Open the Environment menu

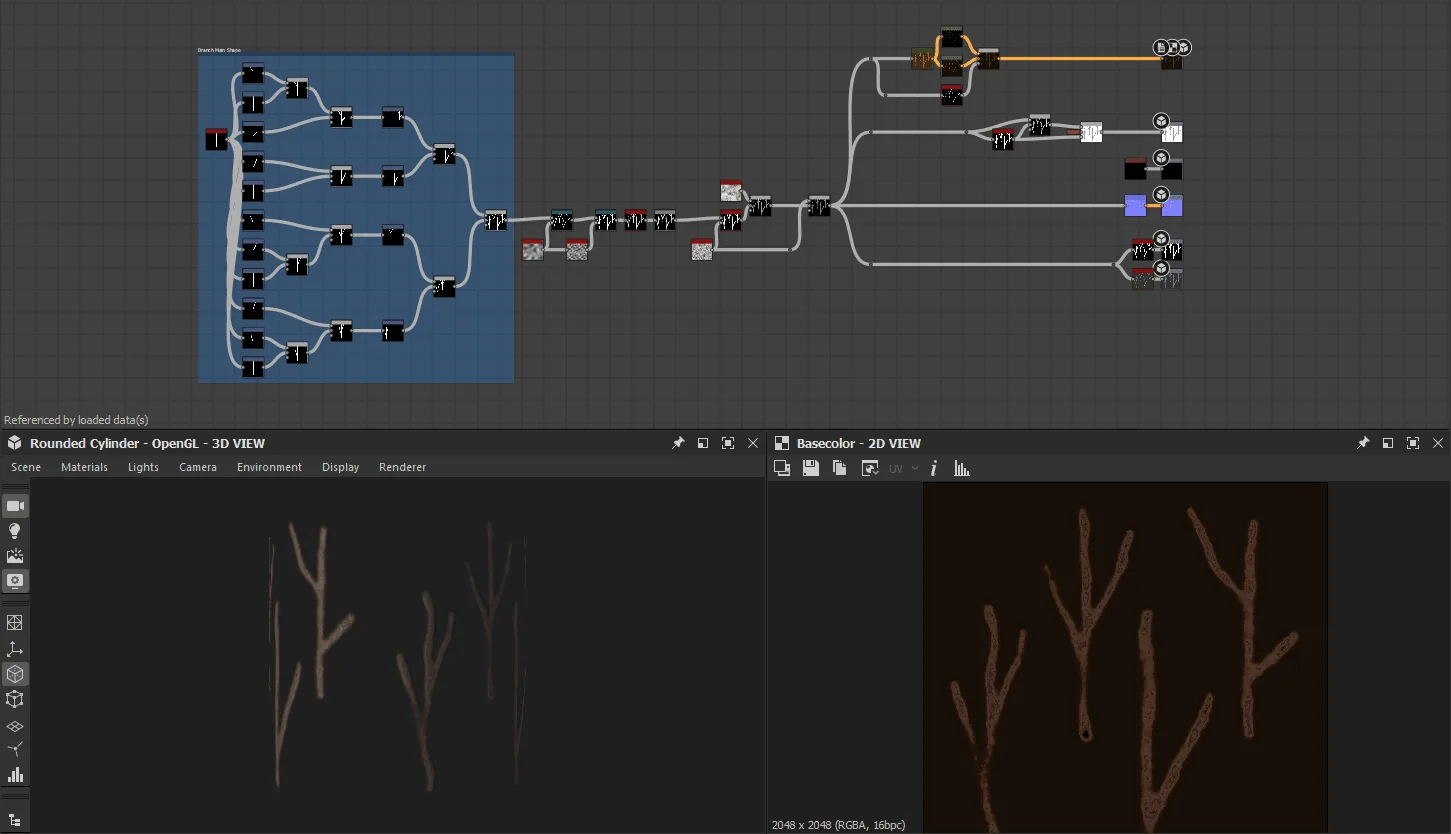[x=269, y=467]
